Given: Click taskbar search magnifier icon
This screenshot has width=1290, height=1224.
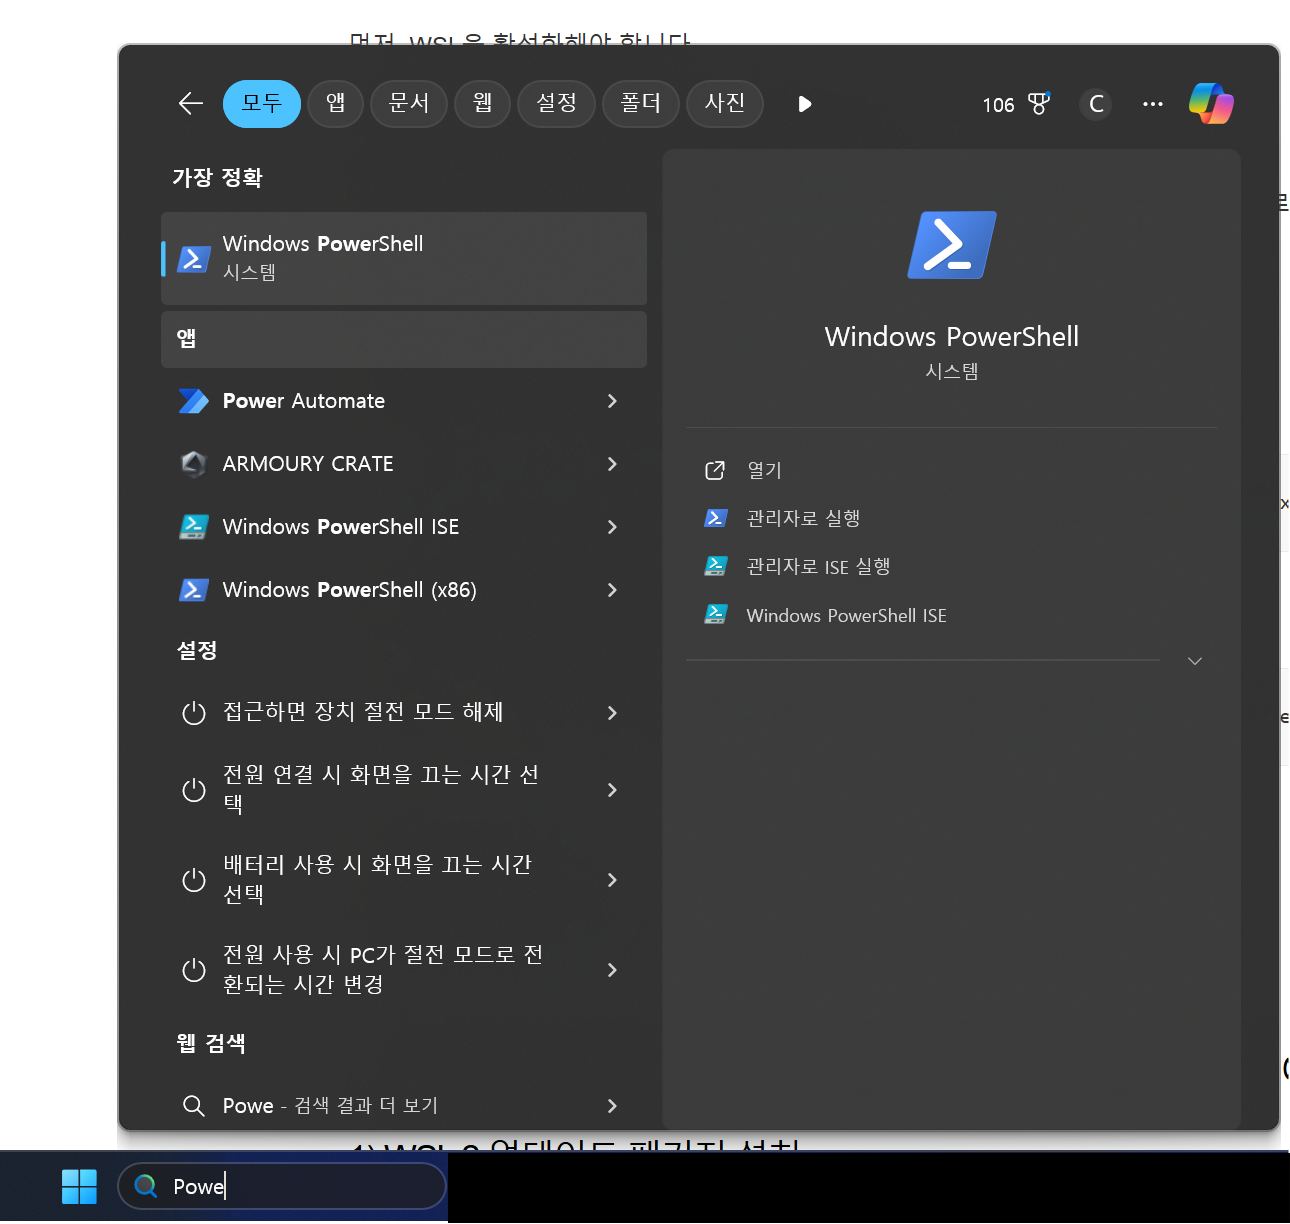Looking at the screenshot, I should coord(146,1186).
